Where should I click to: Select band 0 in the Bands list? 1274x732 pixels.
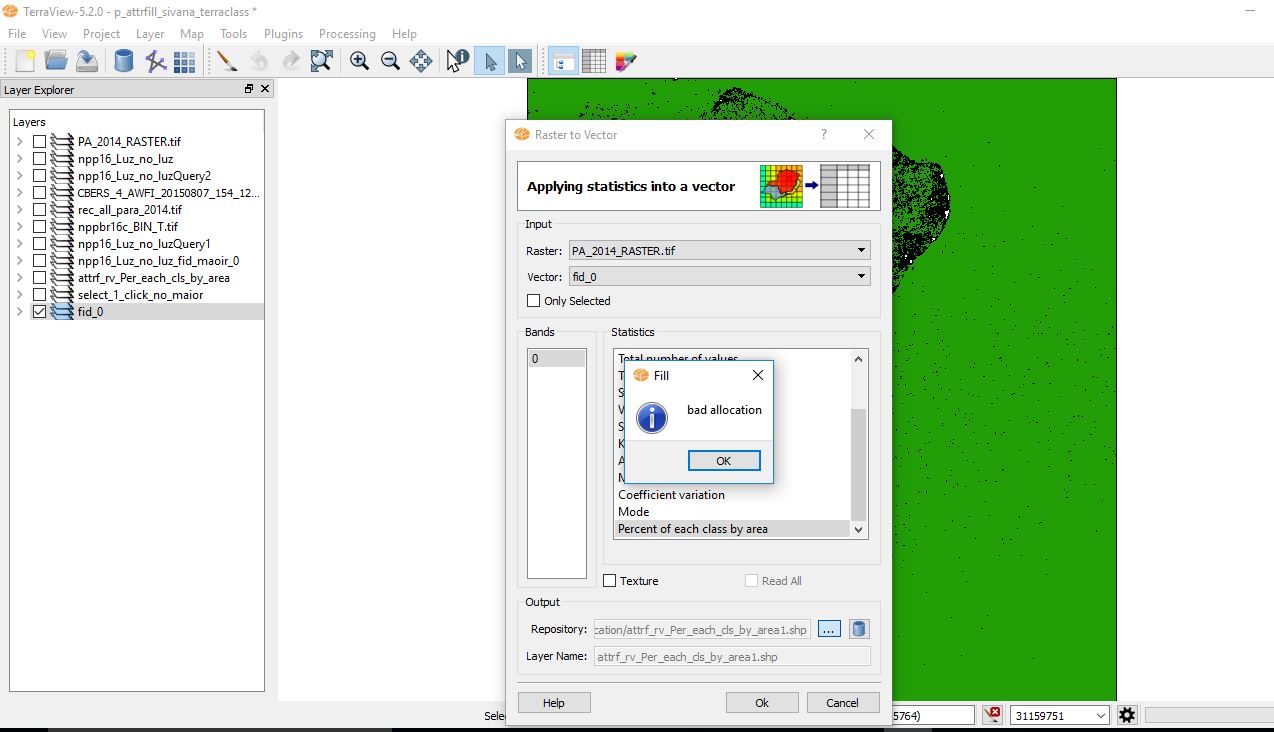pyautogui.click(x=556, y=359)
